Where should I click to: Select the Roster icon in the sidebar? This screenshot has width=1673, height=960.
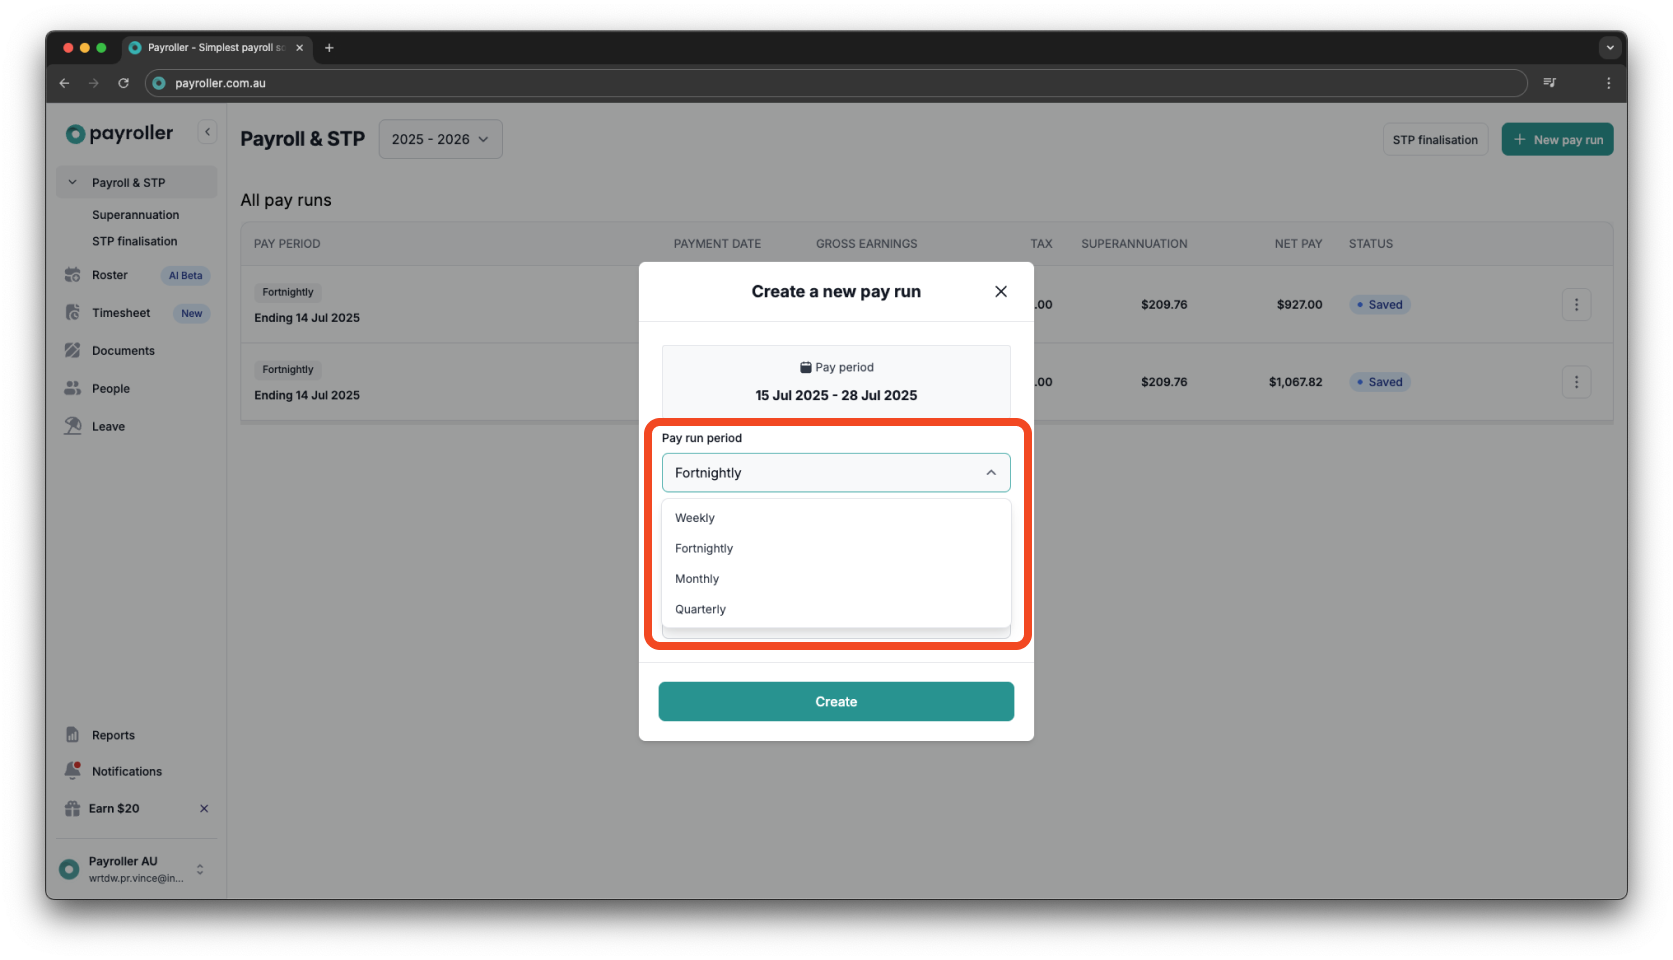73,275
